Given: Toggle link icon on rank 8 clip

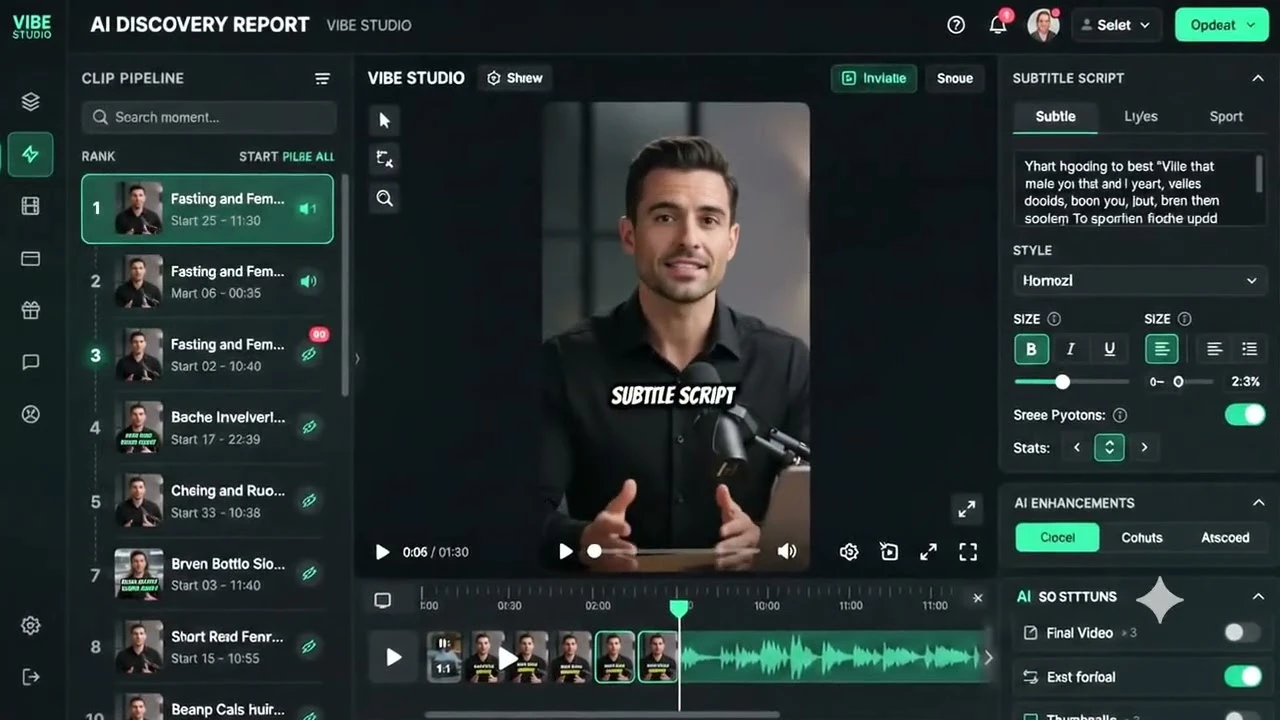Looking at the screenshot, I should [309, 647].
